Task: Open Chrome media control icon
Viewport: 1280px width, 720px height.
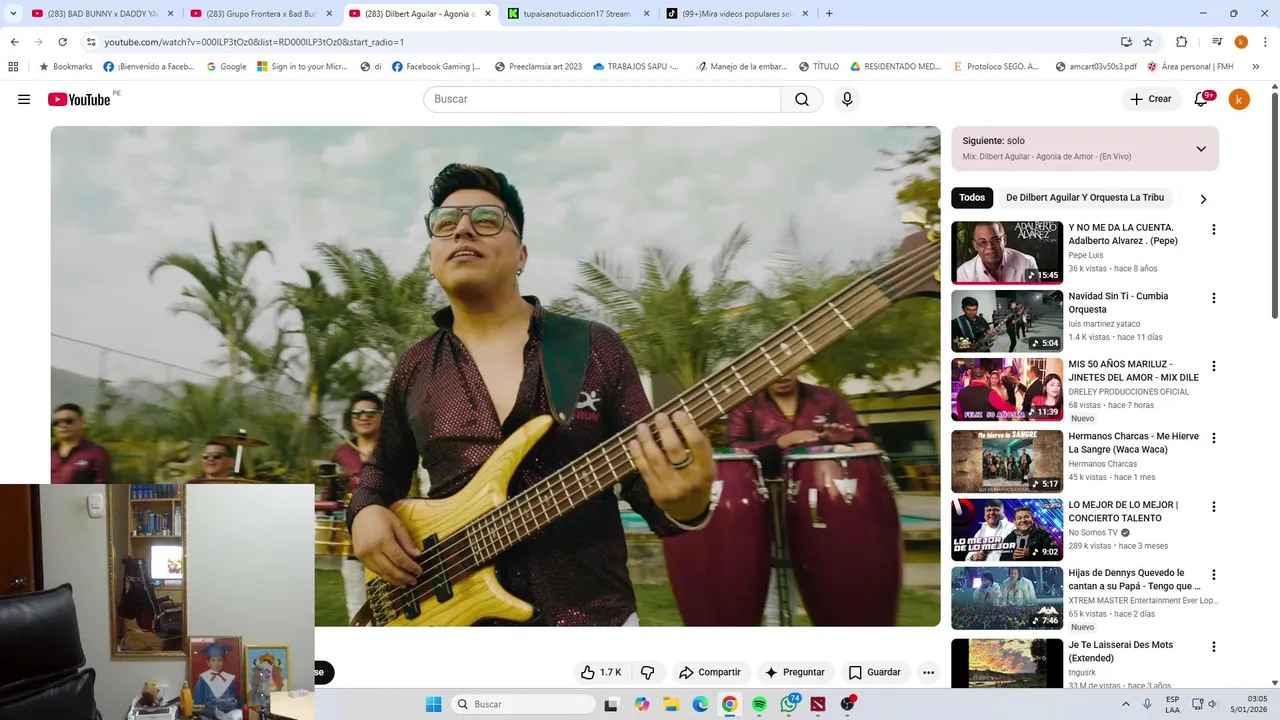Action: [x=1216, y=42]
